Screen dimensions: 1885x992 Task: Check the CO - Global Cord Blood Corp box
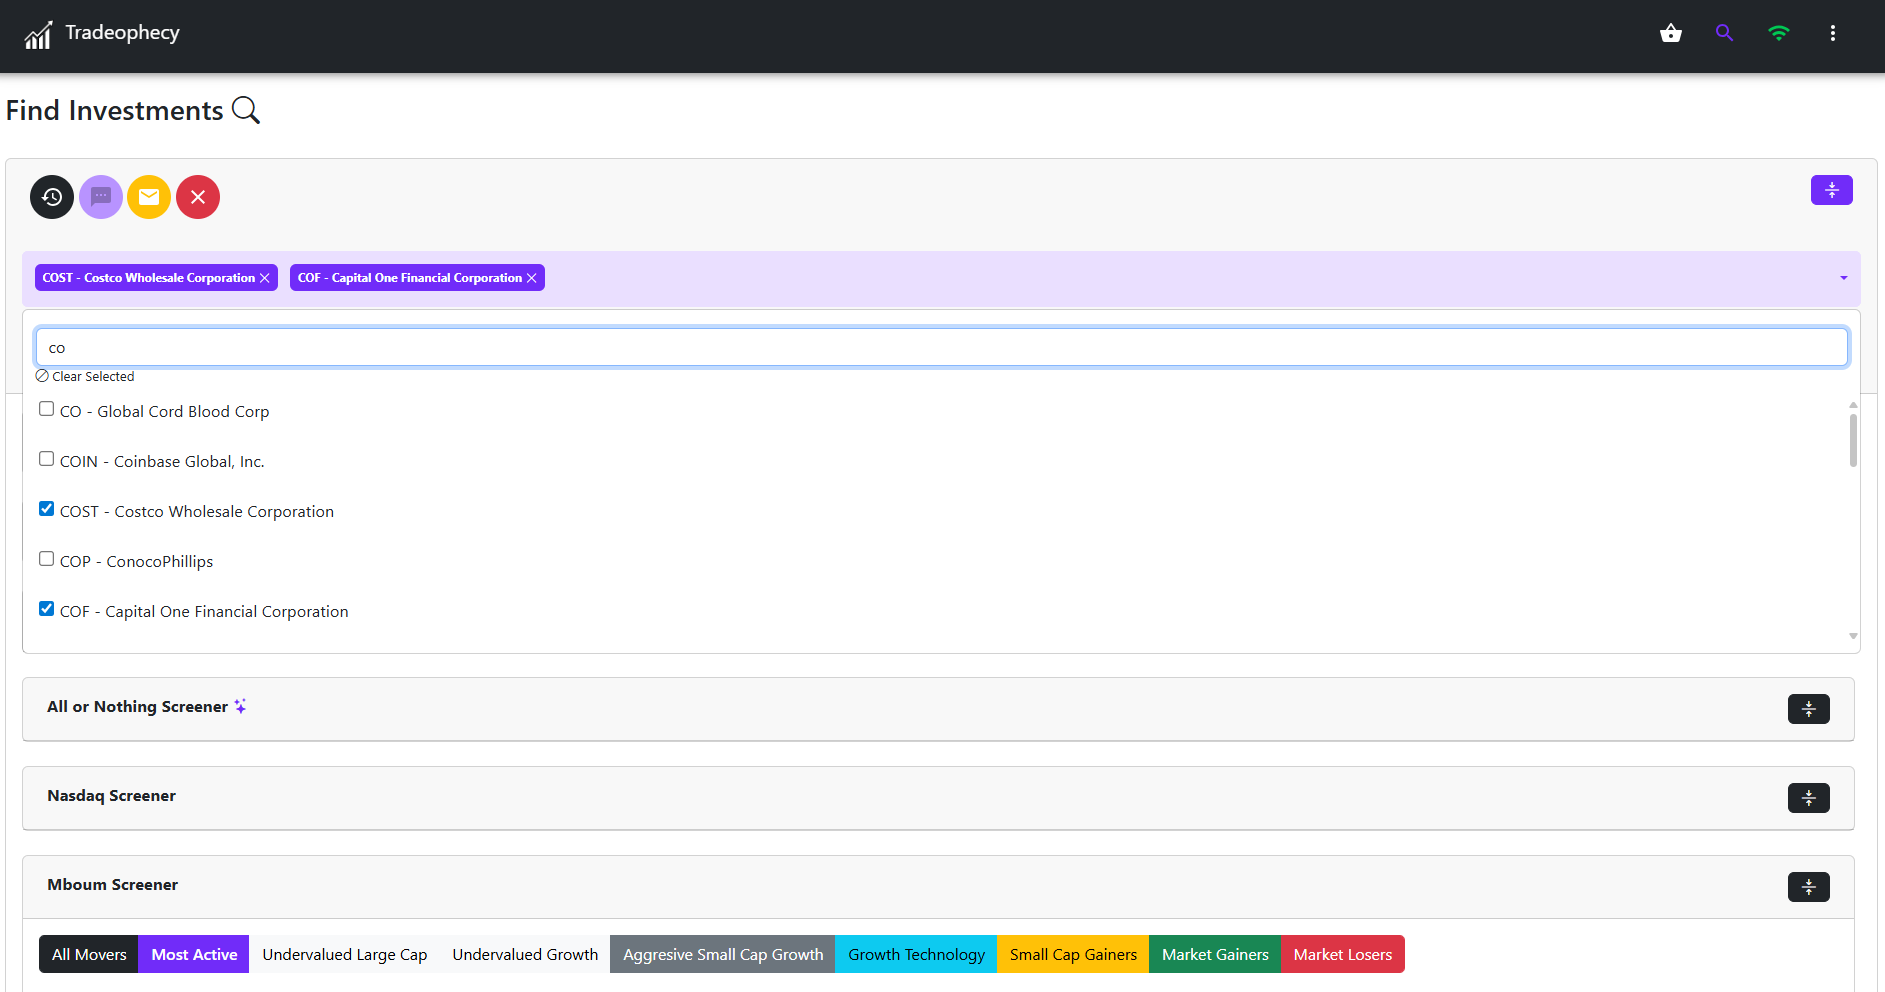tap(47, 409)
